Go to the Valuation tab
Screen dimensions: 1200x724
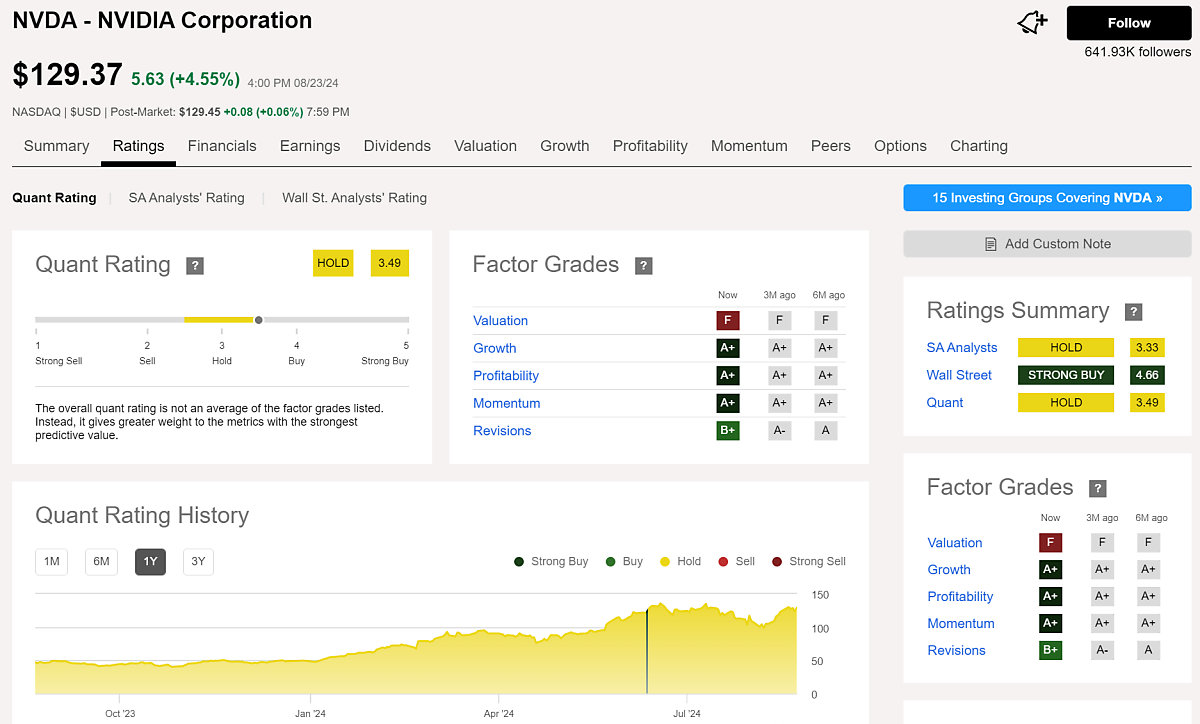tap(485, 146)
